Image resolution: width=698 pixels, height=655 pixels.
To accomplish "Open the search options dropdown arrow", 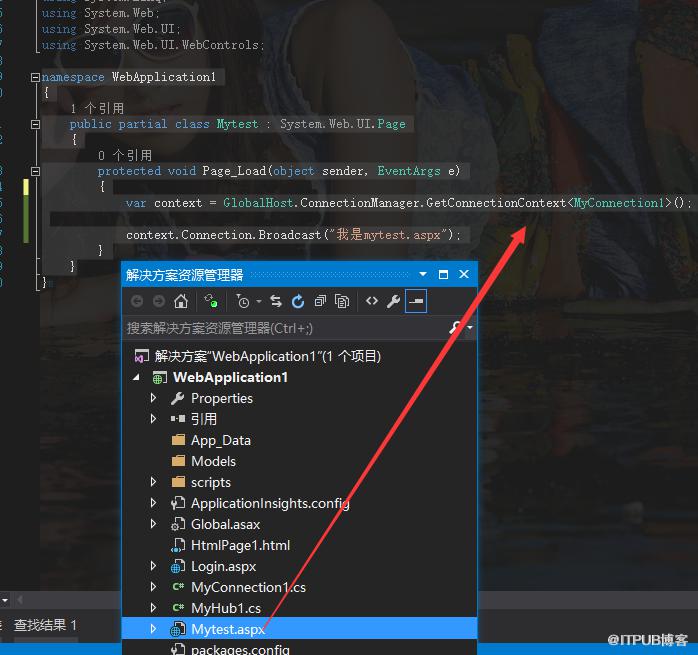I will (470, 328).
